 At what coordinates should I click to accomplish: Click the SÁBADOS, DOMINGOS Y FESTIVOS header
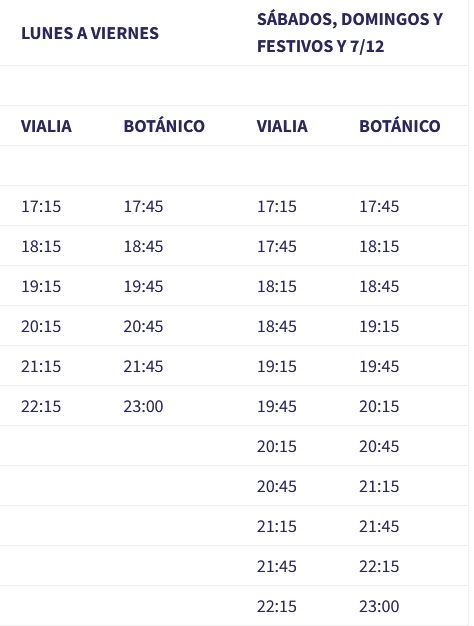(x=350, y=33)
